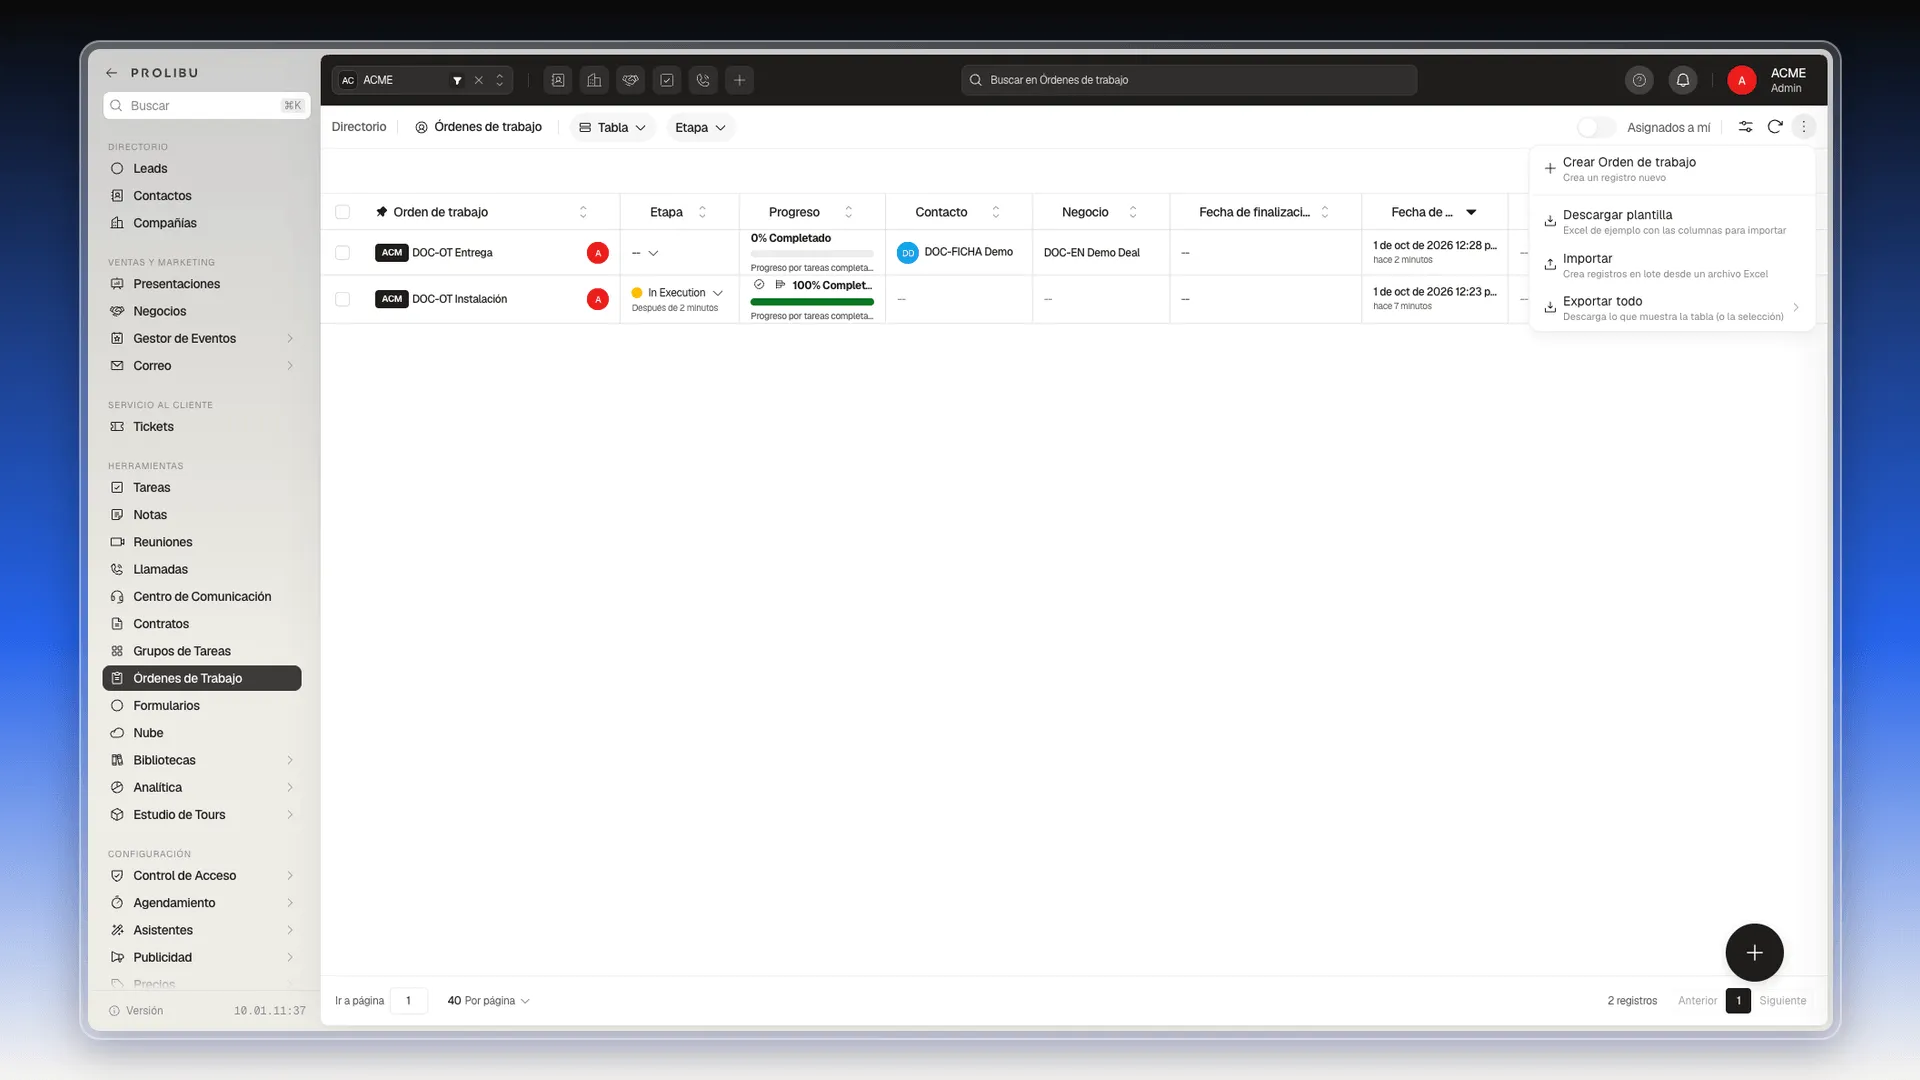
Task: Open the notifications bell
Action: tap(1683, 80)
